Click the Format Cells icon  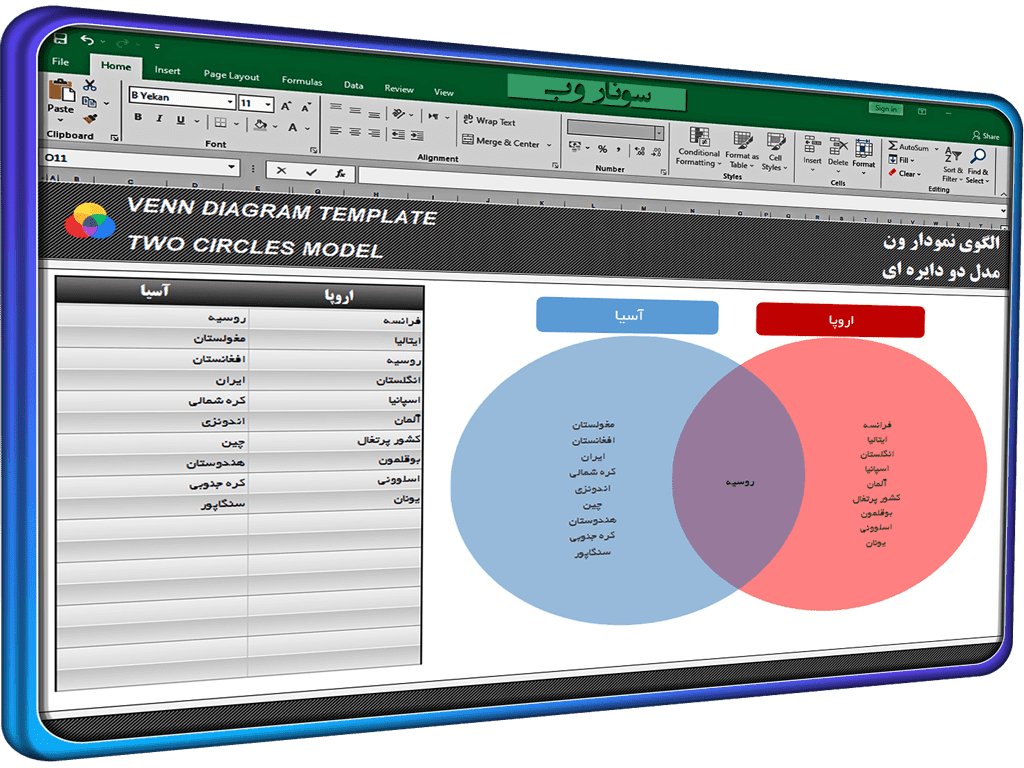pos(863,148)
